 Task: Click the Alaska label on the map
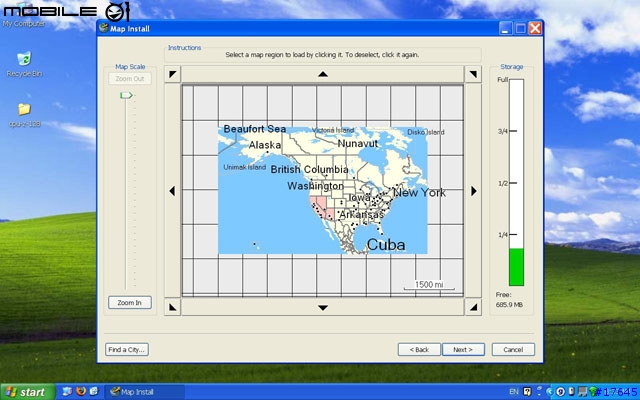(x=265, y=145)
